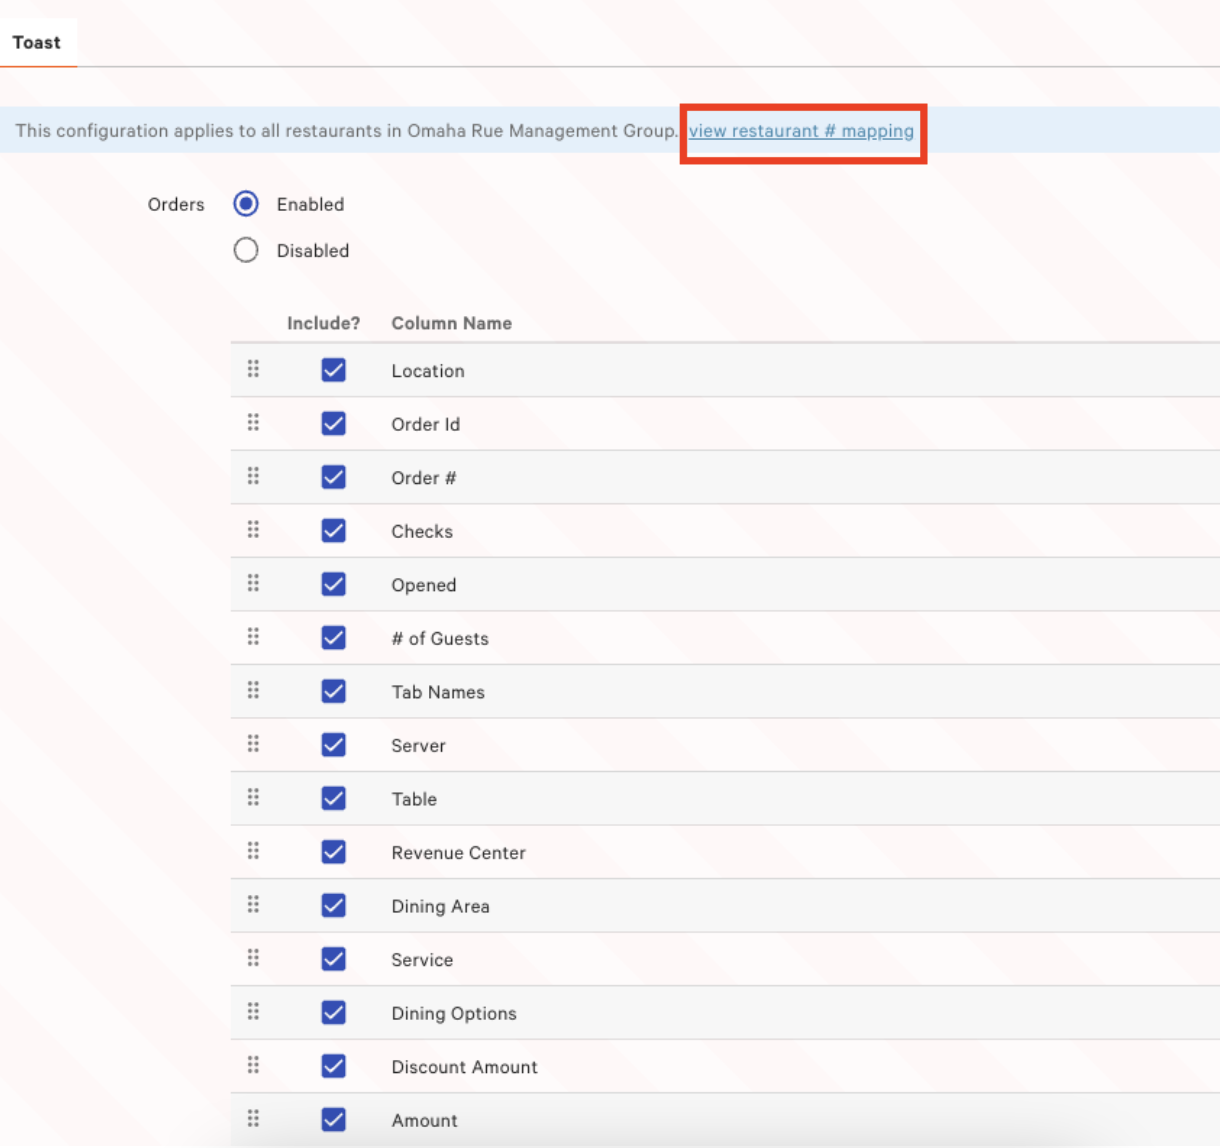Uncheck the Table column checkbox
Image resolution: width=1220 pixels, height=1148 pixels.
click(333, 798)
